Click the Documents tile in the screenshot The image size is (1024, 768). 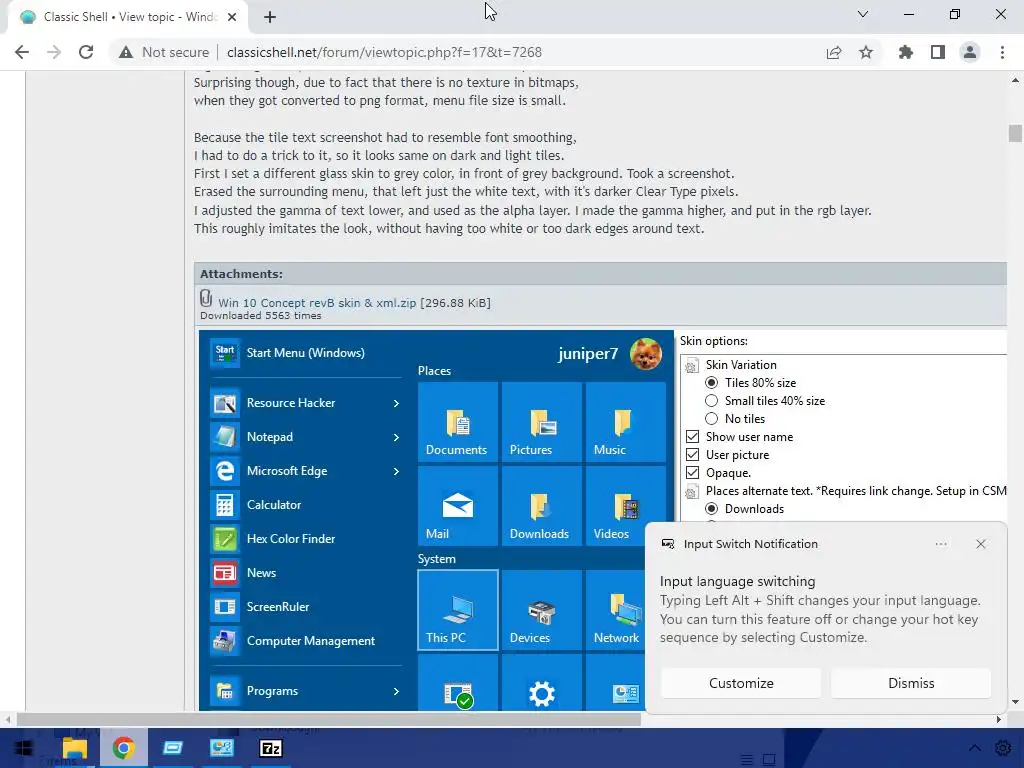[x=457, y=422]
